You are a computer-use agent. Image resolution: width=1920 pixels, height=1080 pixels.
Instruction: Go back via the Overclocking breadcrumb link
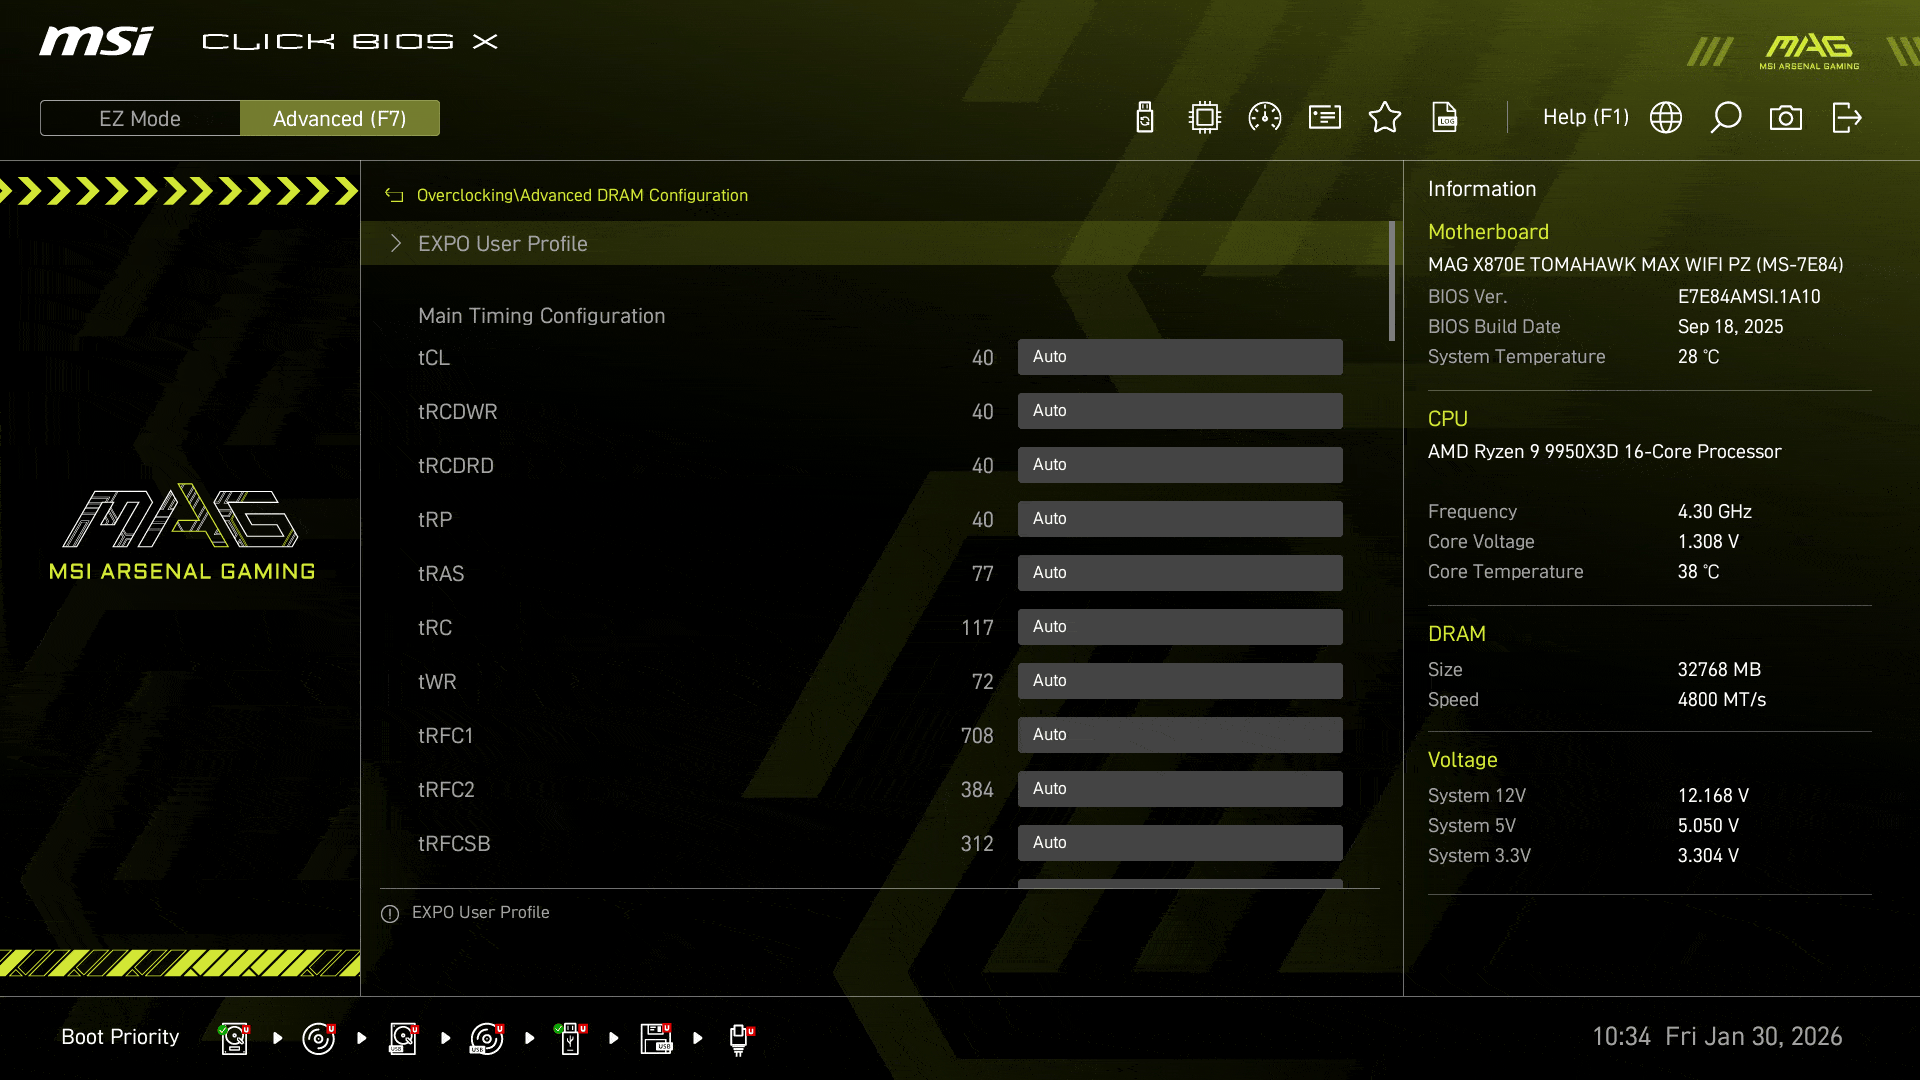(465, 195)
